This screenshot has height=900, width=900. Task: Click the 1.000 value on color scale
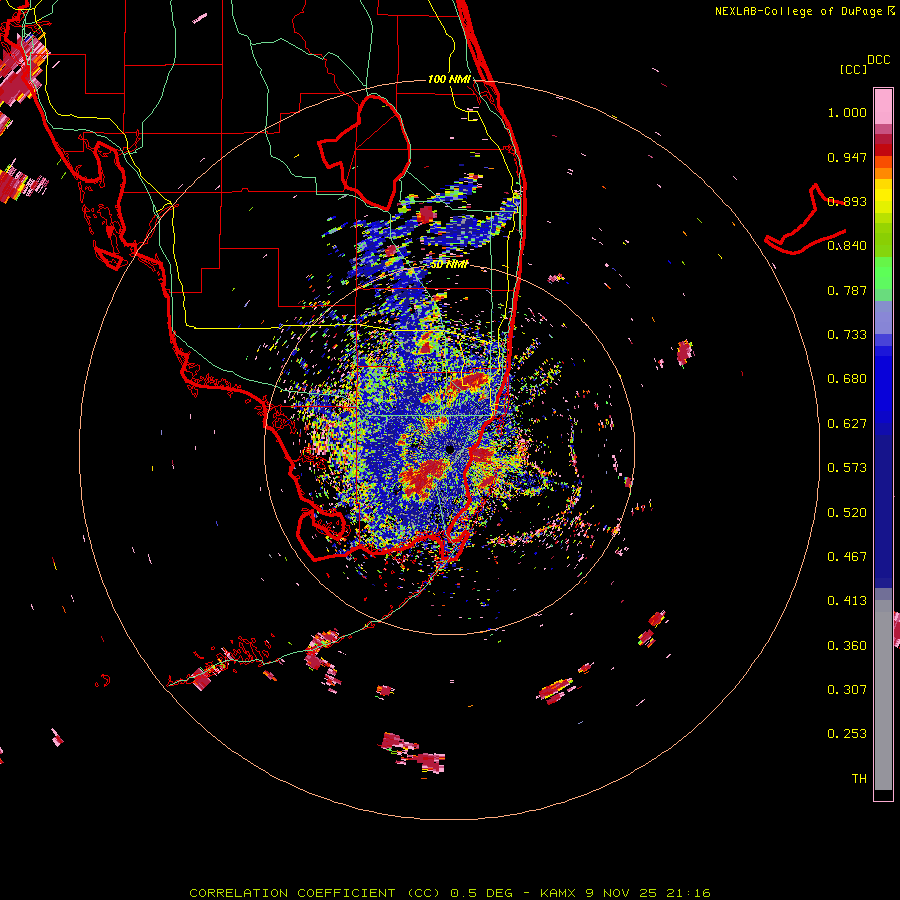point(847,112)
